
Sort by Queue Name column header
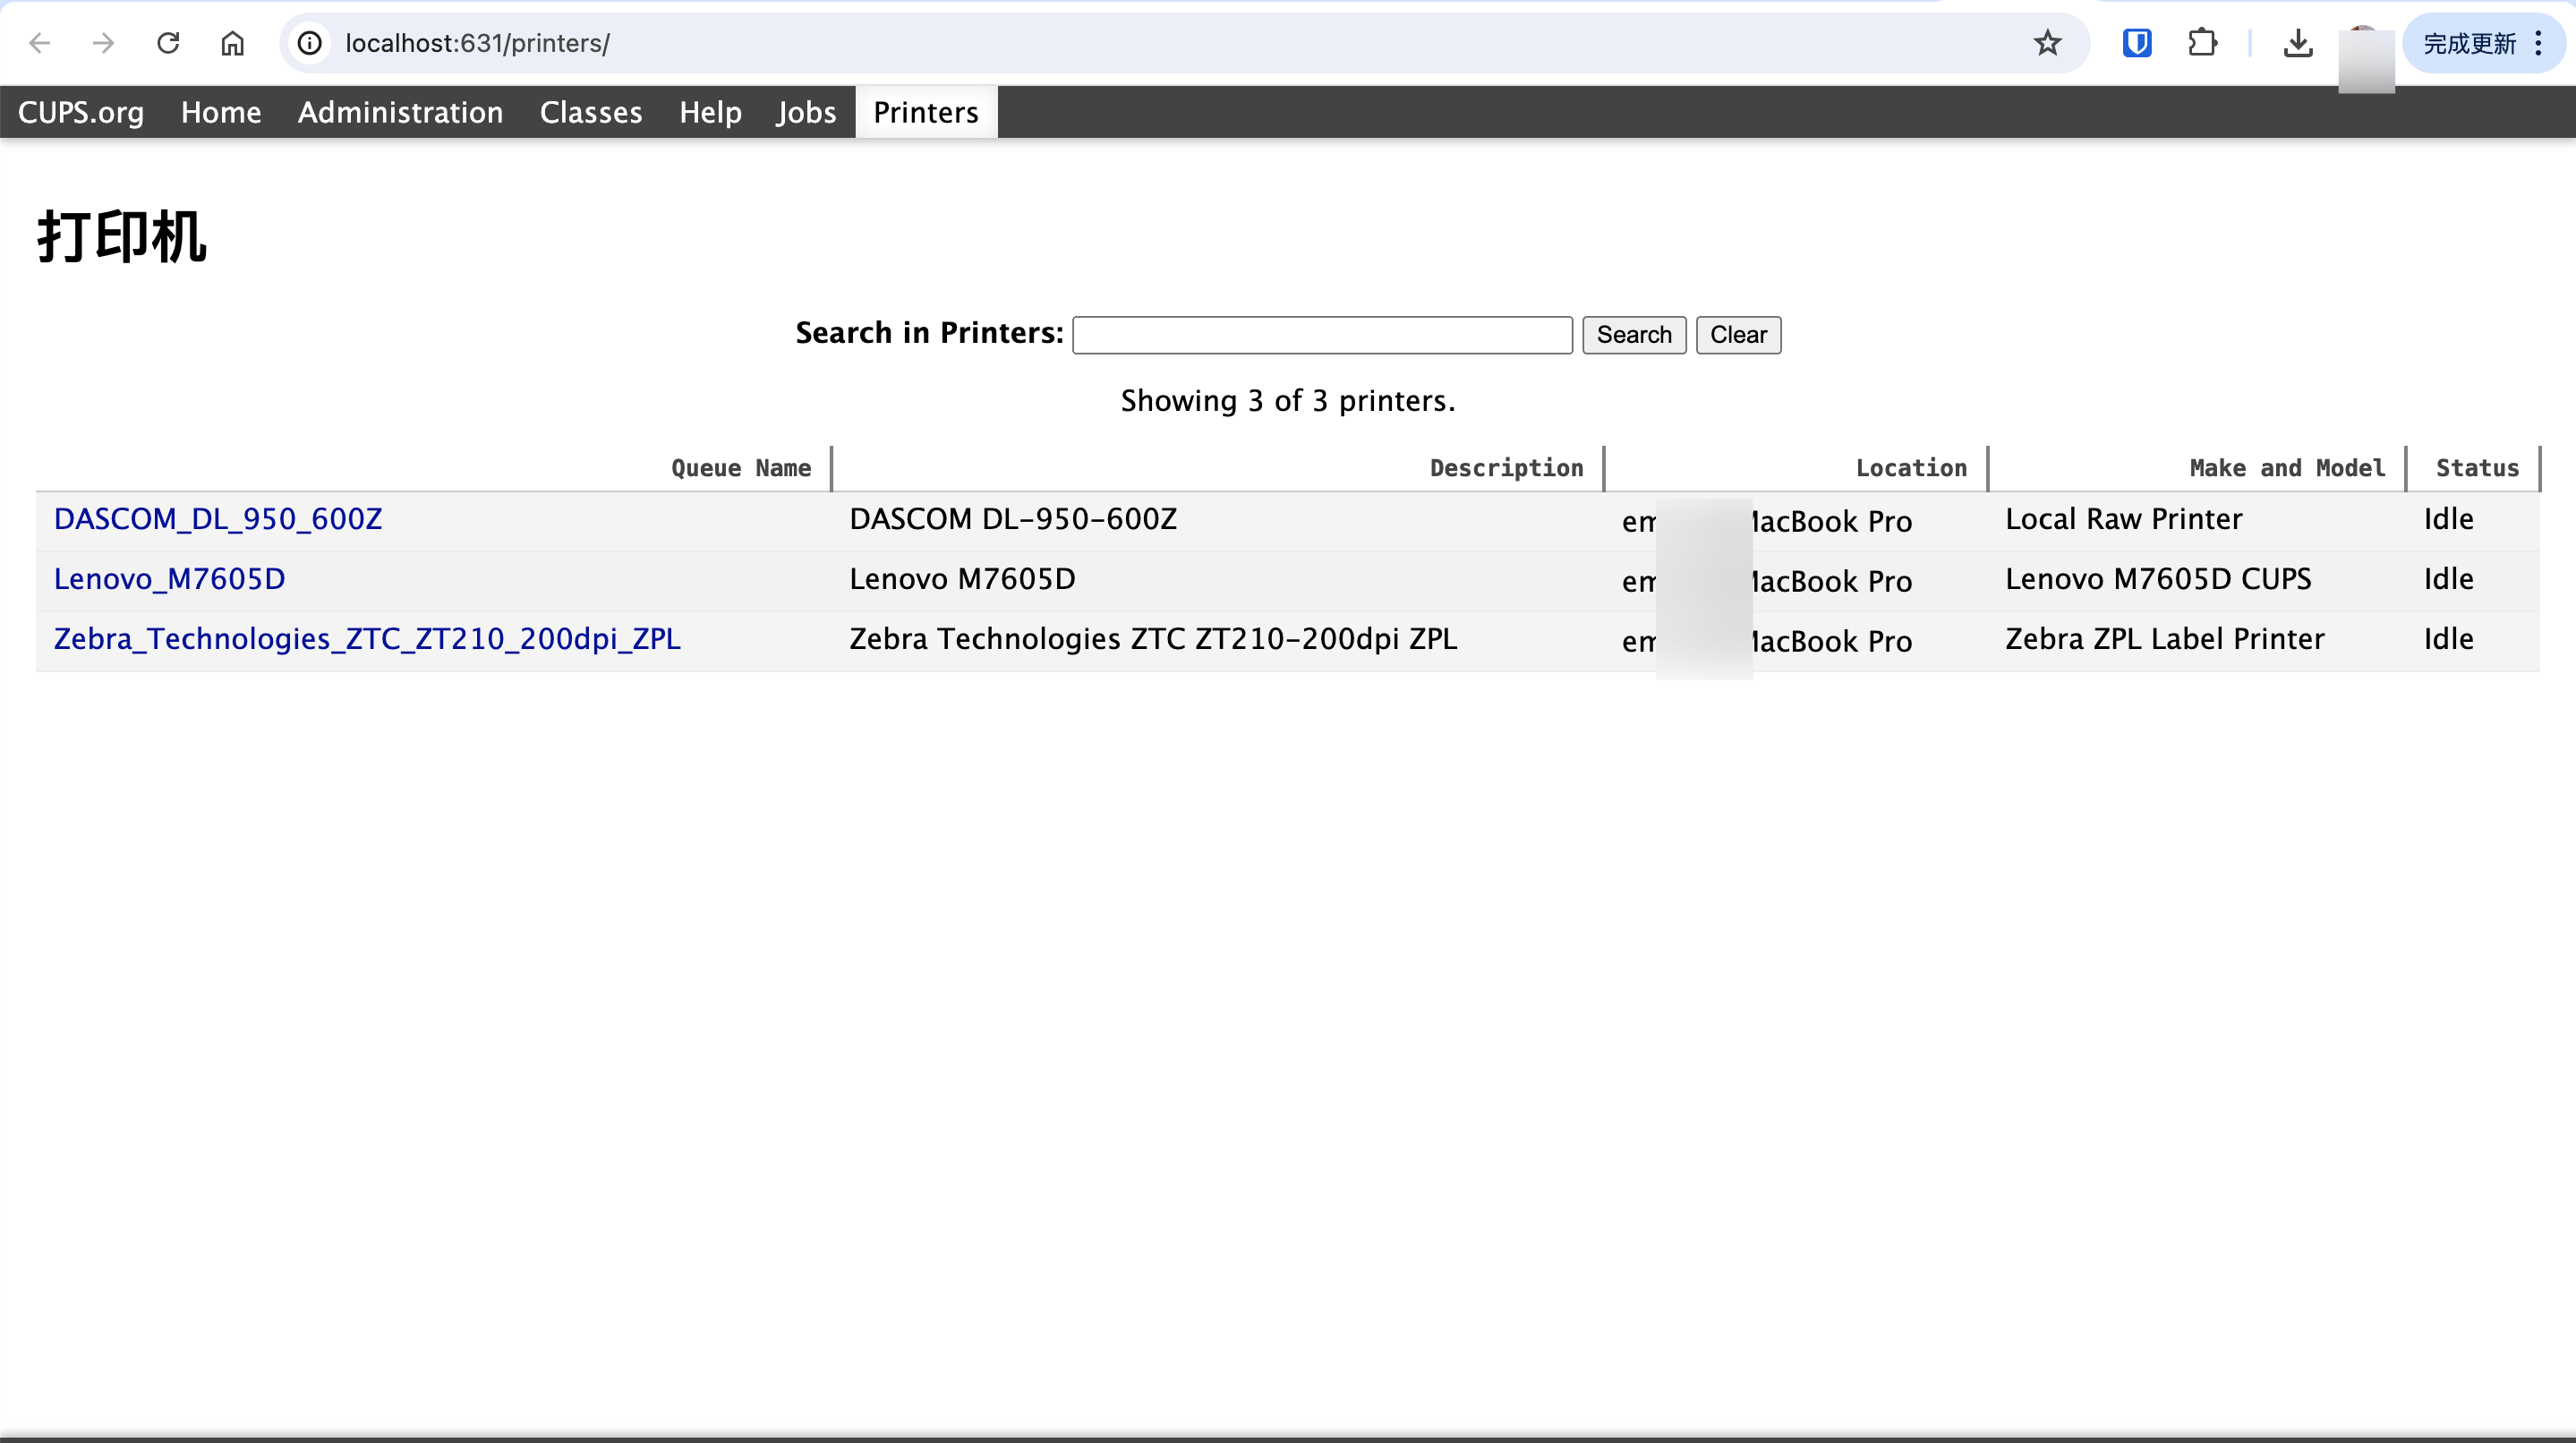(741, 468)
